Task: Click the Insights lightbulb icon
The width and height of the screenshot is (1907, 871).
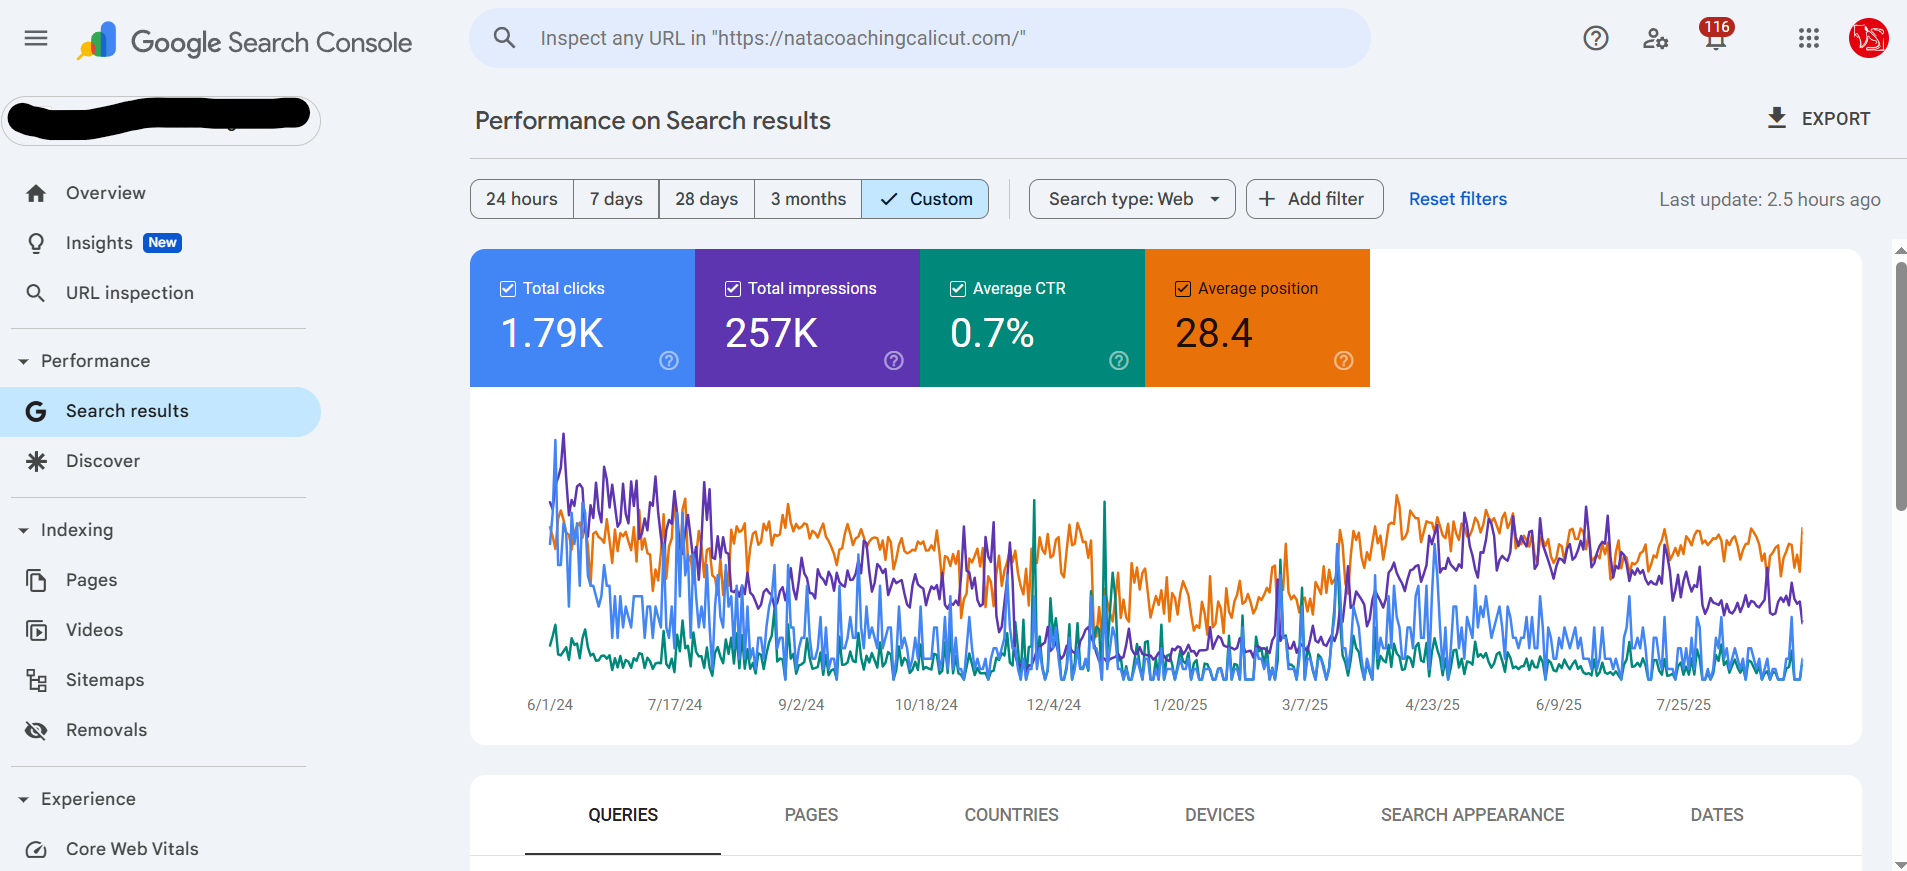Action: [x=36, y=243]
